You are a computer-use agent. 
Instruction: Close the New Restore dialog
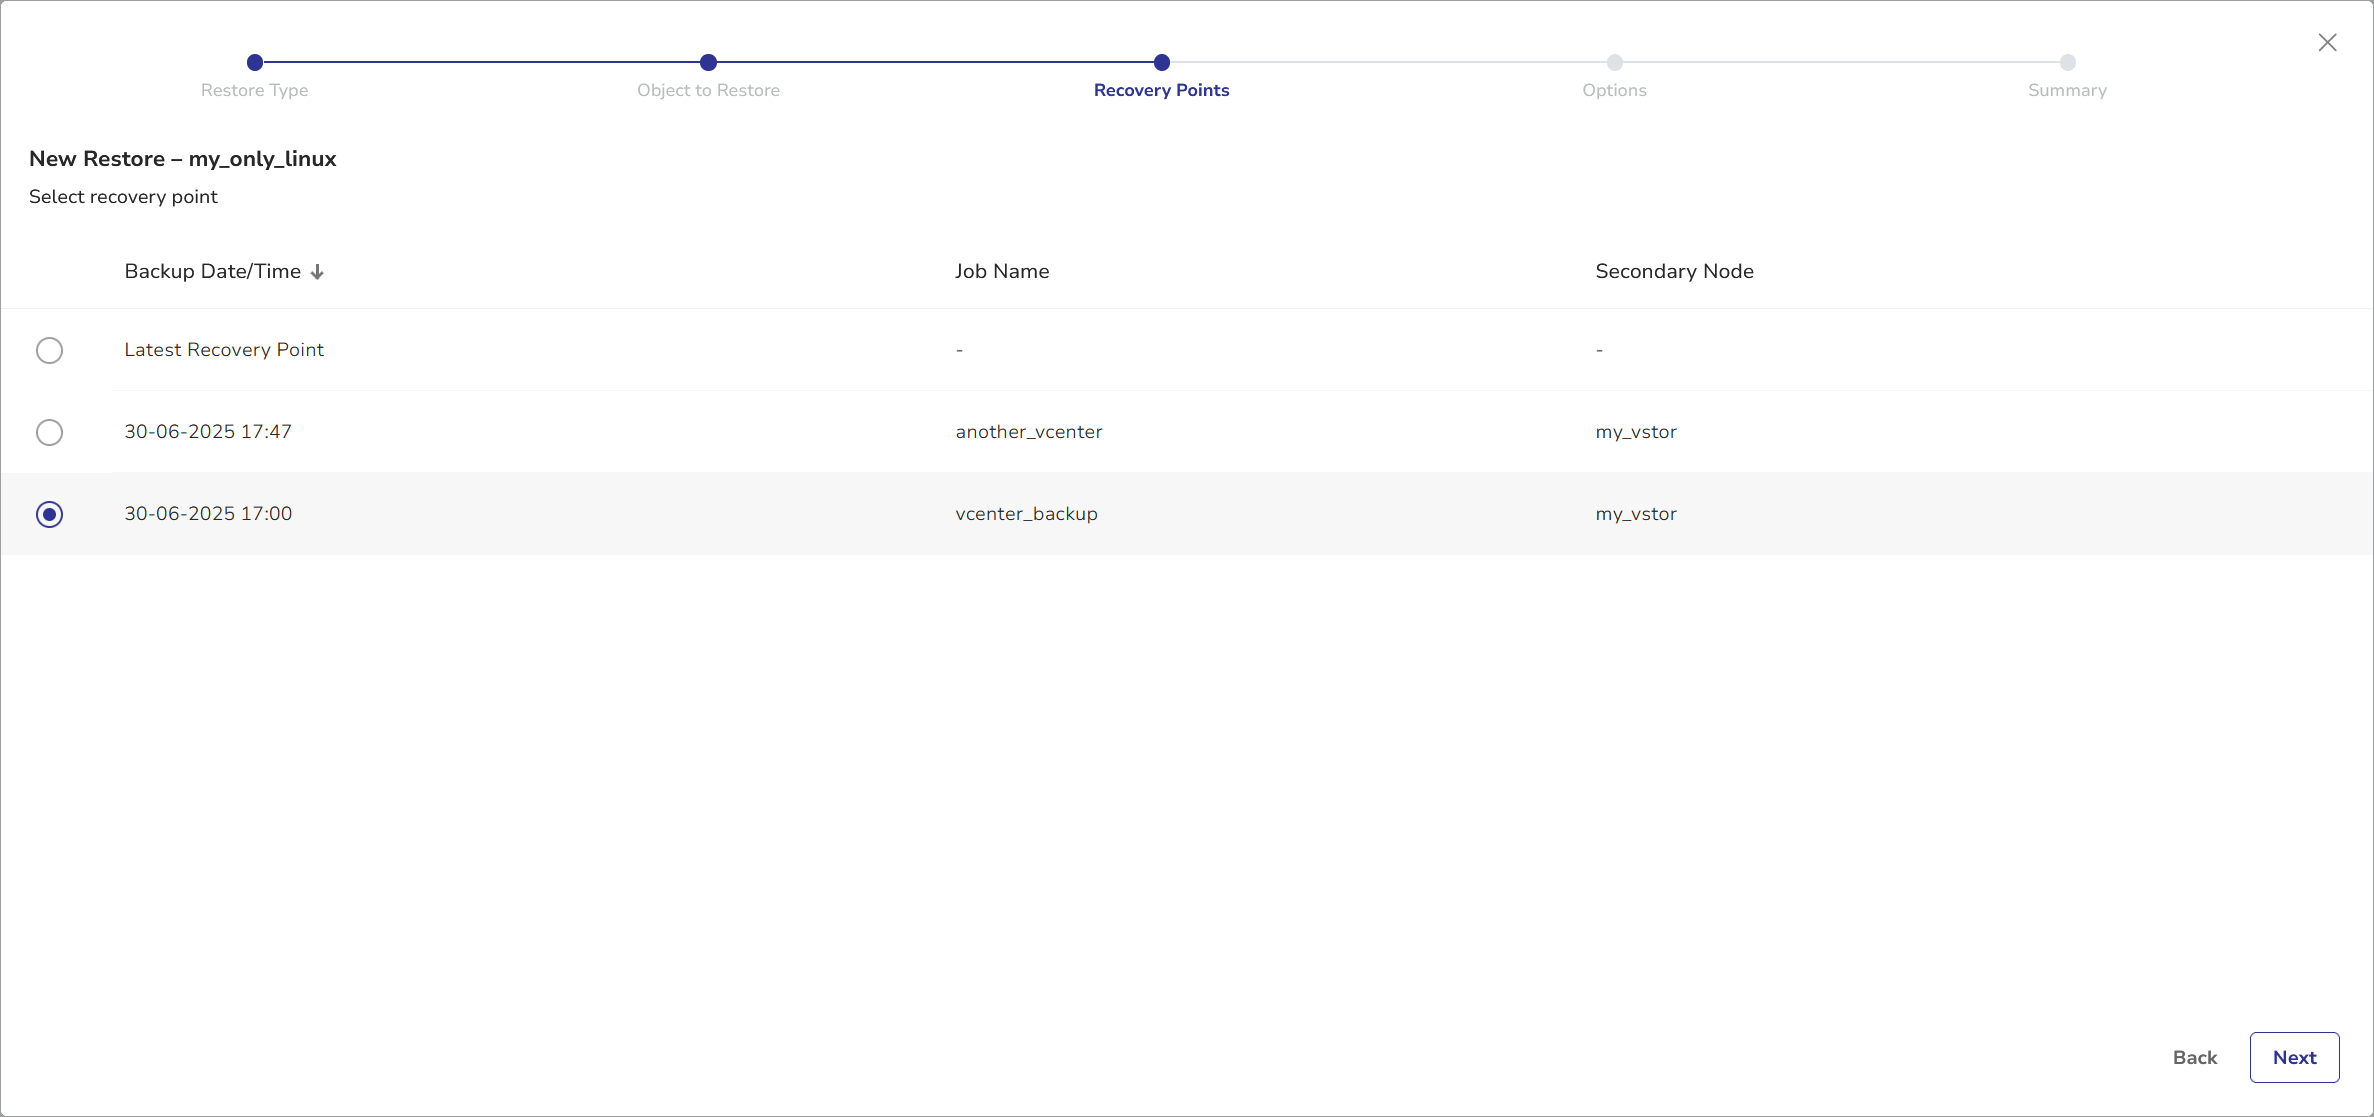2327,42
